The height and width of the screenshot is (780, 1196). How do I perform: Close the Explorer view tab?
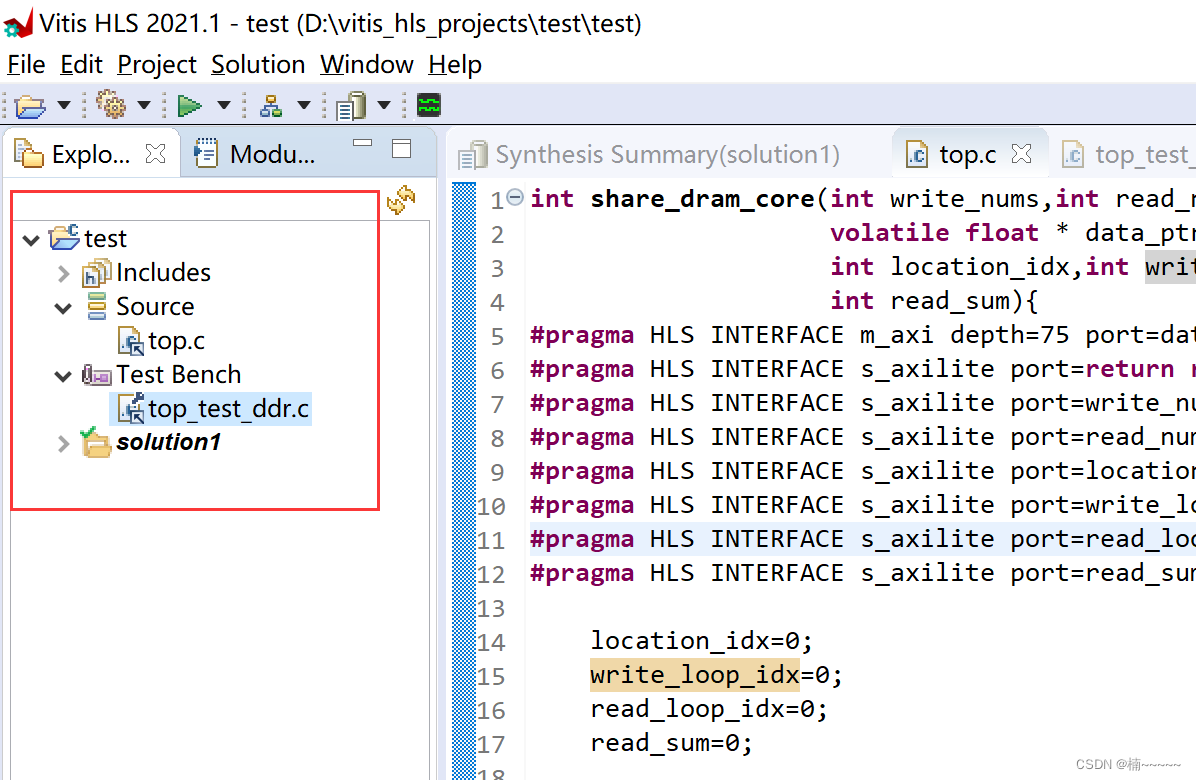[156, 153]
